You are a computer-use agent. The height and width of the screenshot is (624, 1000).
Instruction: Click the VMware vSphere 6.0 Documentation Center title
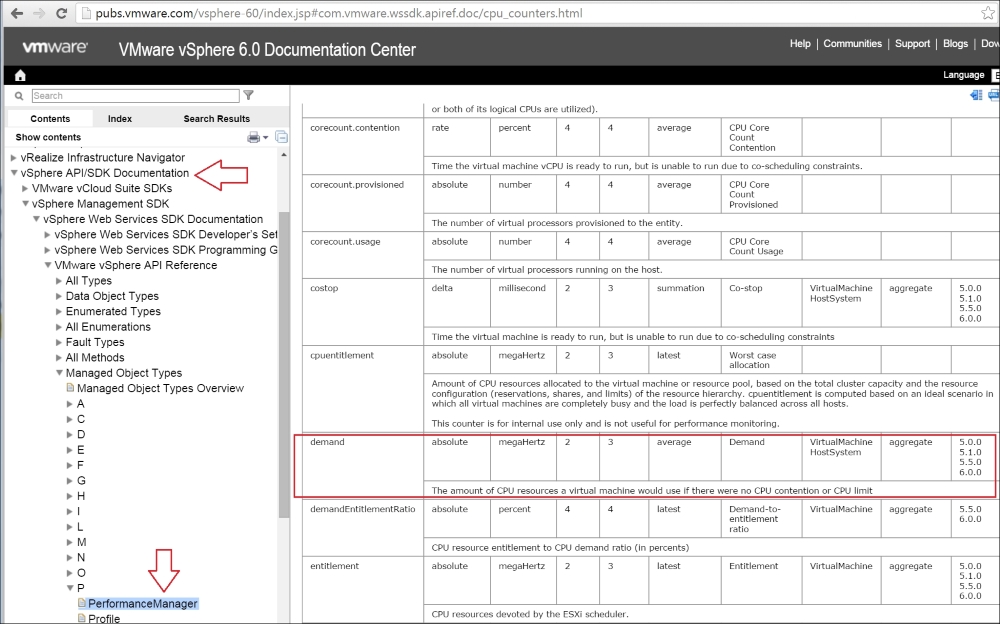click(x=267, y=50)
